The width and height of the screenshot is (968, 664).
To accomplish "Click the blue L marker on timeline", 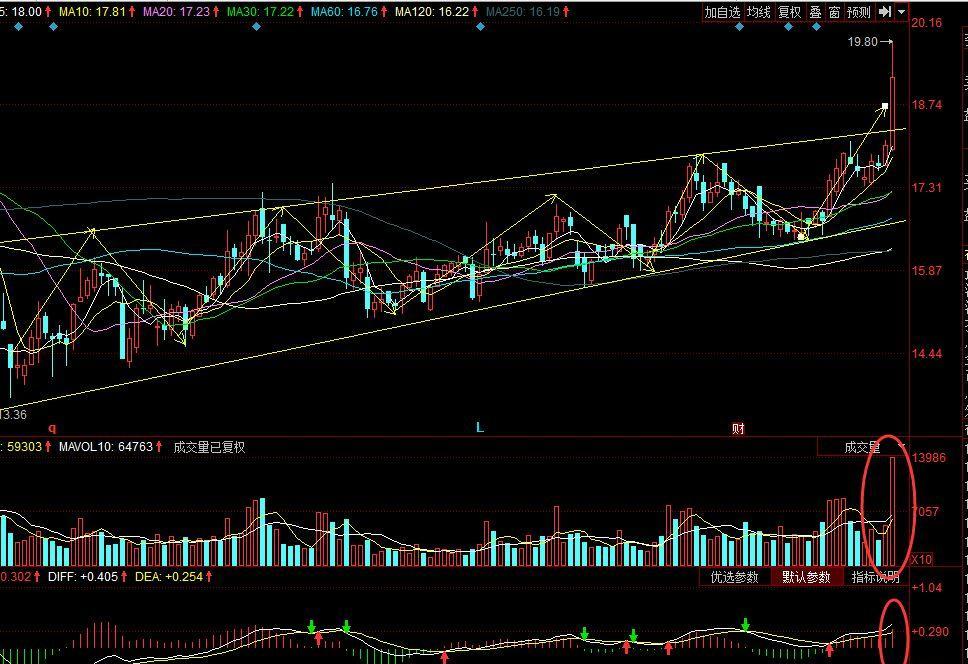I will (480, 428).
